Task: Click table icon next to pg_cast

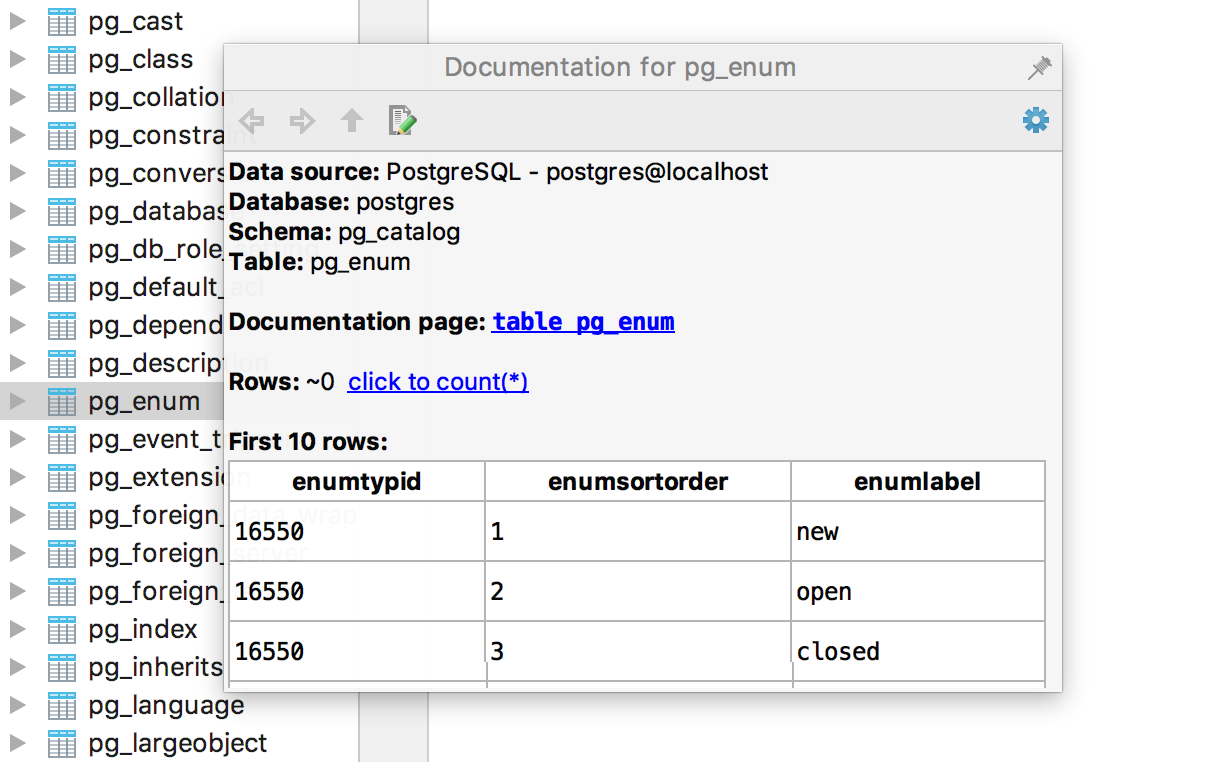Action: pyautogui.click(x=62, y=21)
